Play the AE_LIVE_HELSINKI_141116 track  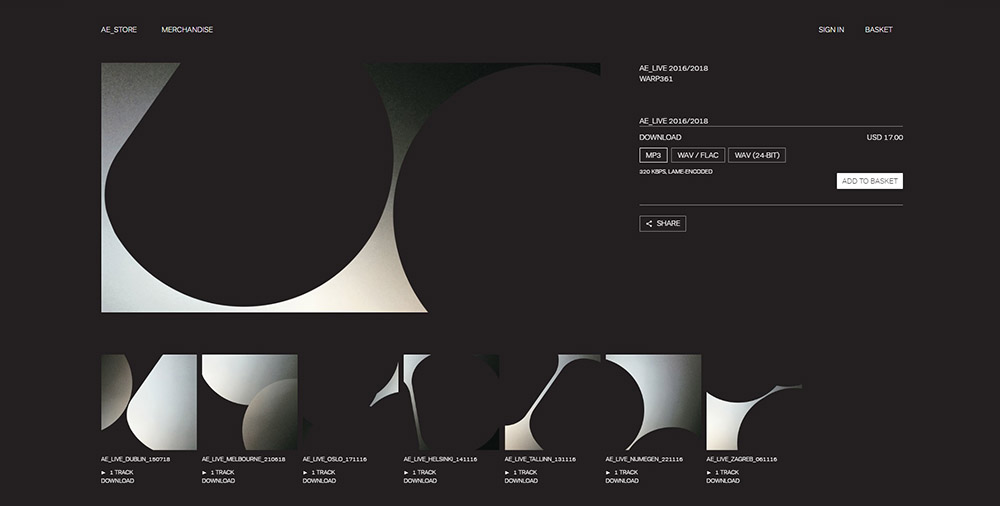point(407,472)
